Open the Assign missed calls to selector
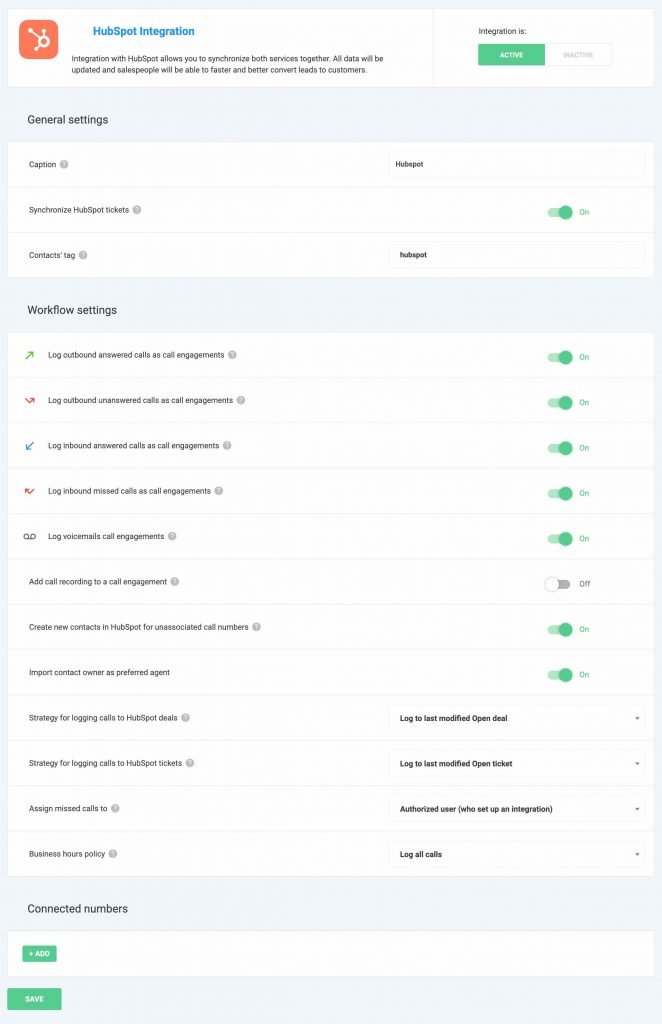This screenshot has height=1024, width=662. click(516, 808)
